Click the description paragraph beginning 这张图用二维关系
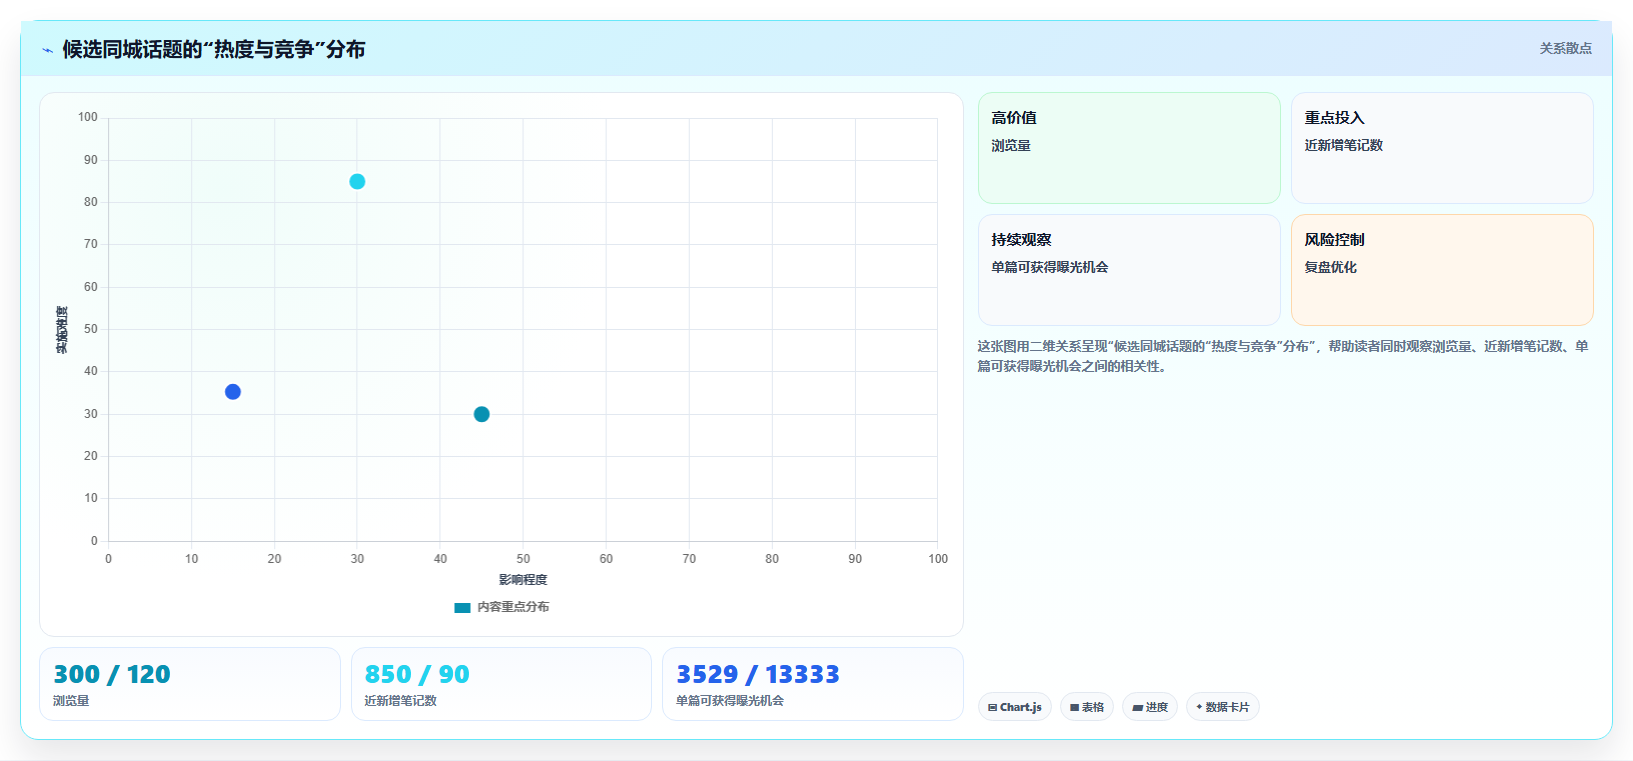The width and height of the screenshot is (1633, 761). [1283, 356]
